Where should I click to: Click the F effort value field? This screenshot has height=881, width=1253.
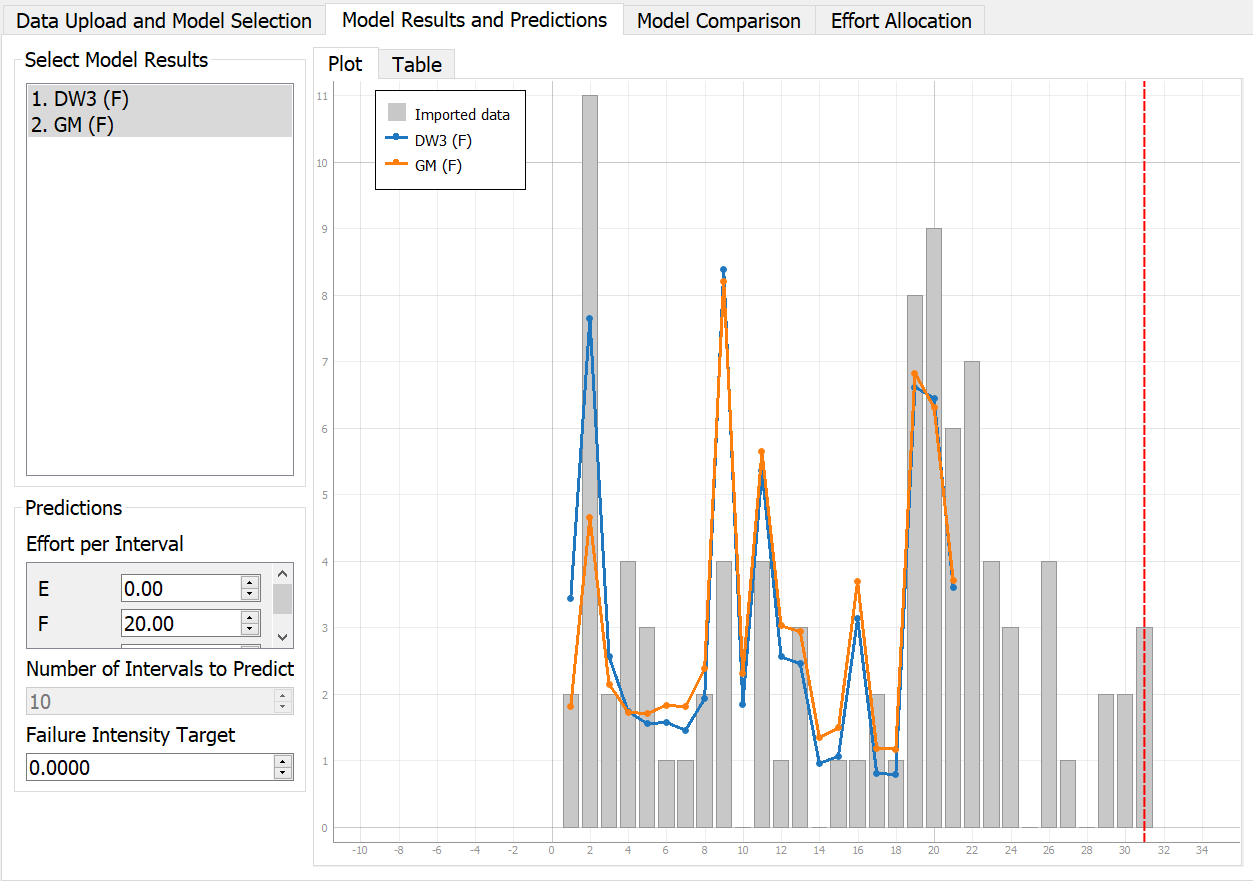180,623
